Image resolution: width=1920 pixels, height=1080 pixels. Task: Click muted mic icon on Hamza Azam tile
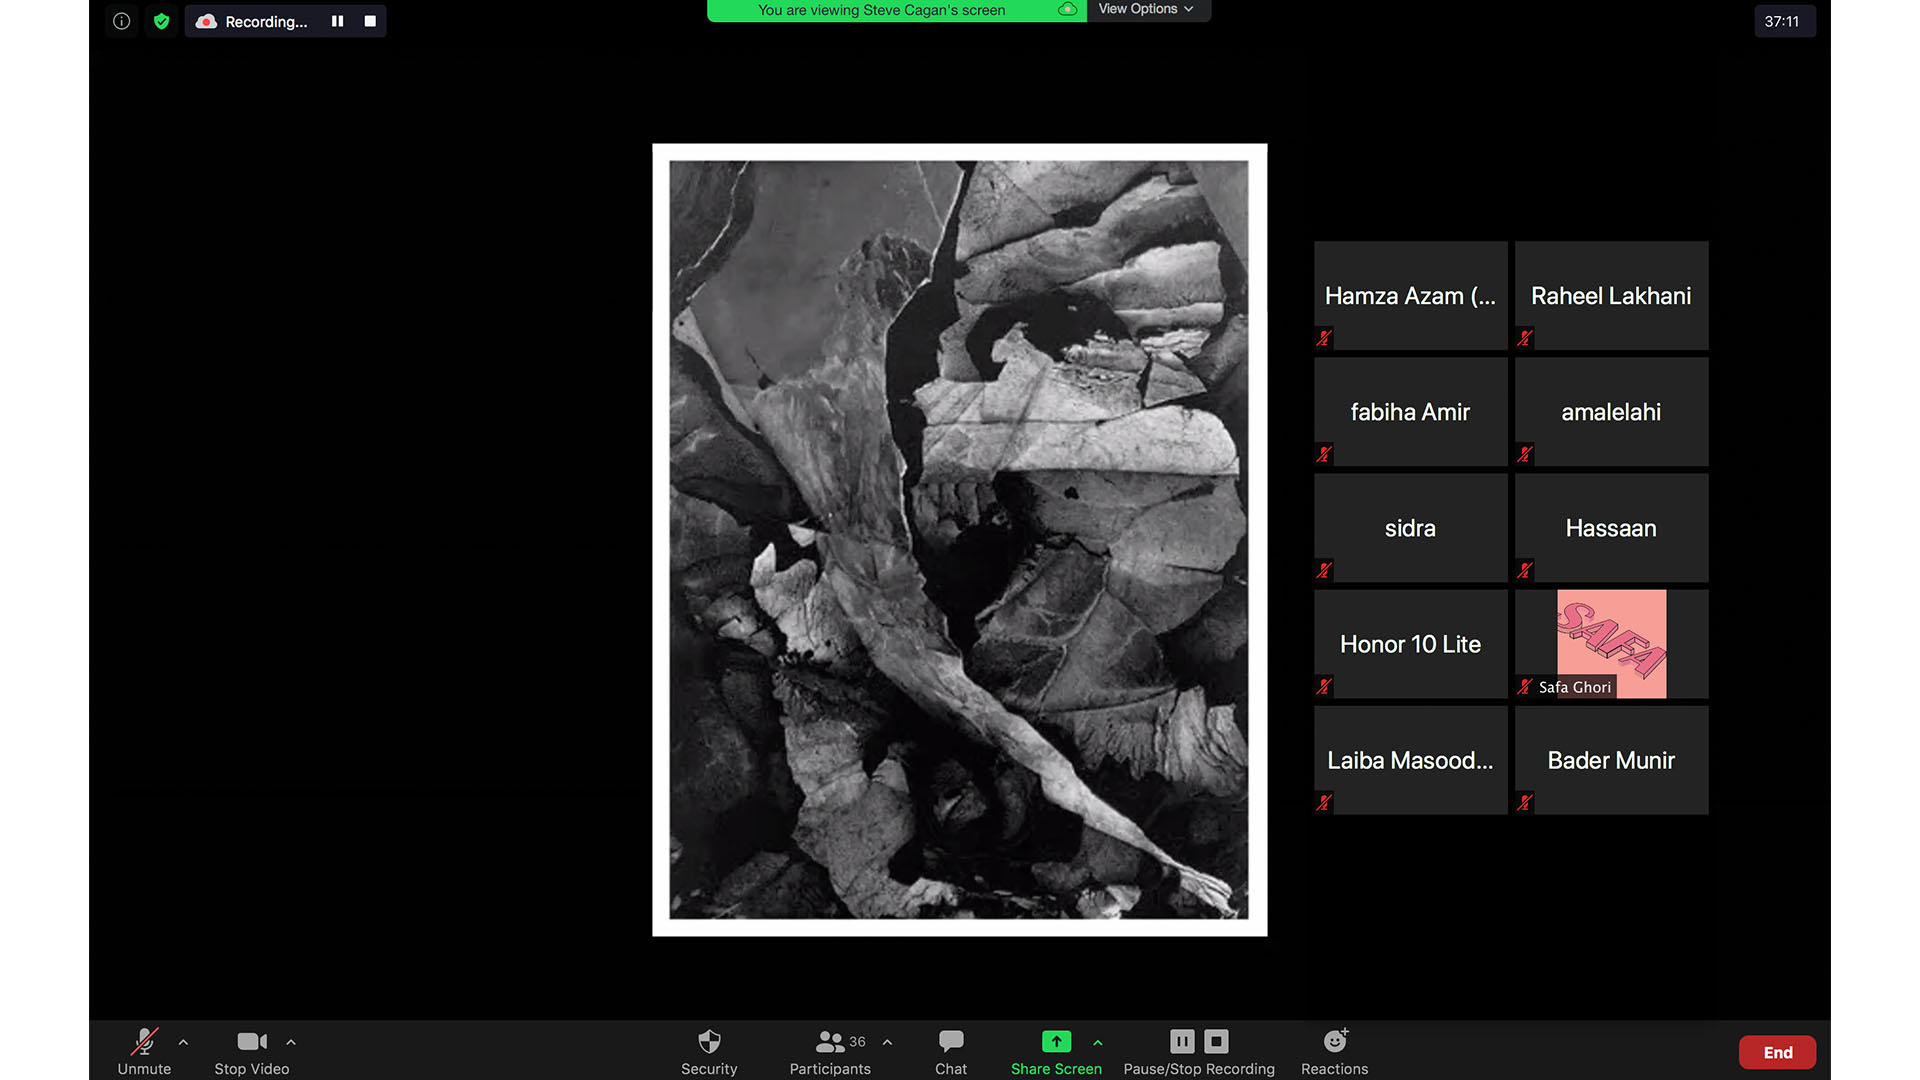1324,338
